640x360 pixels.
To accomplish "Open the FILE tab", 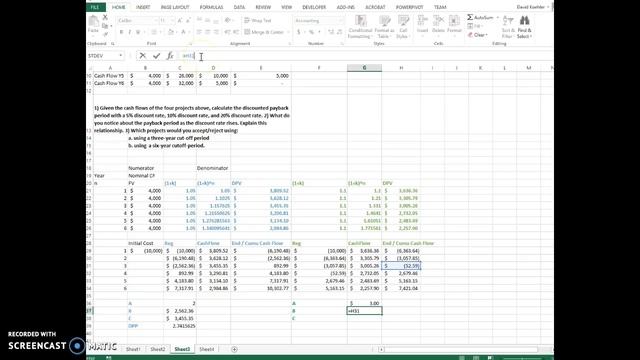I will point(96,7).
